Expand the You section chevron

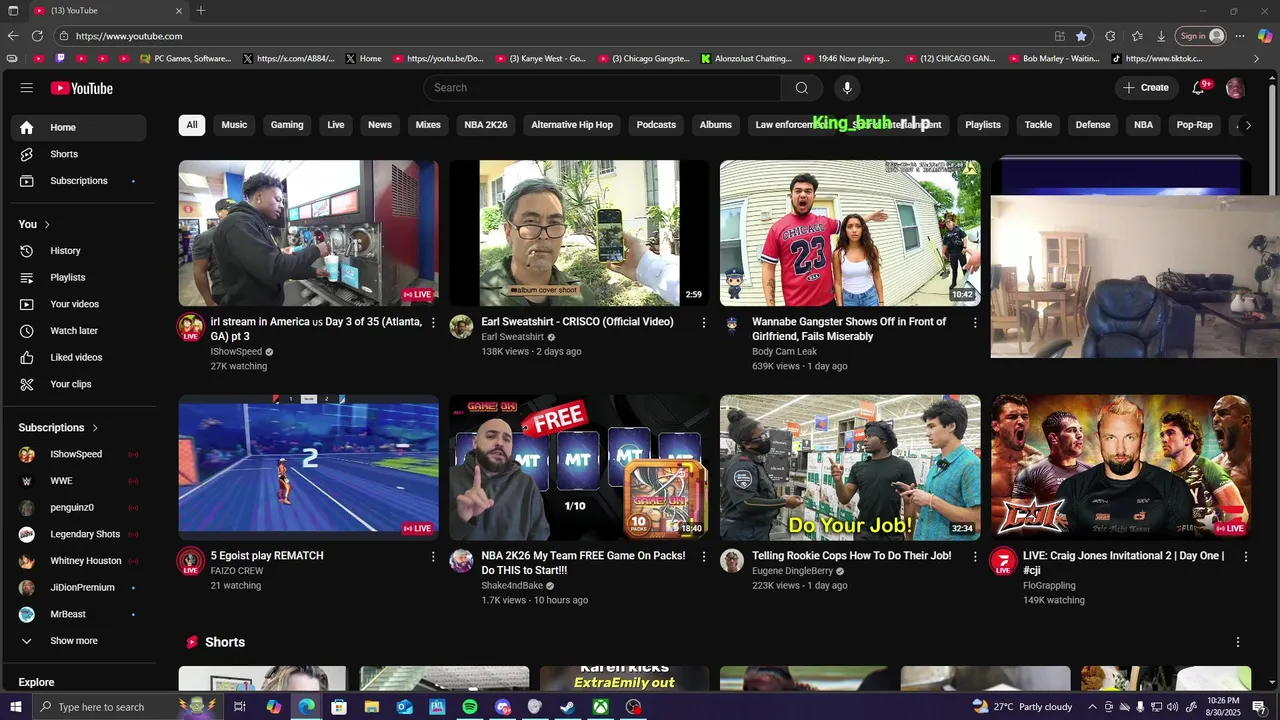pos(47,225)
